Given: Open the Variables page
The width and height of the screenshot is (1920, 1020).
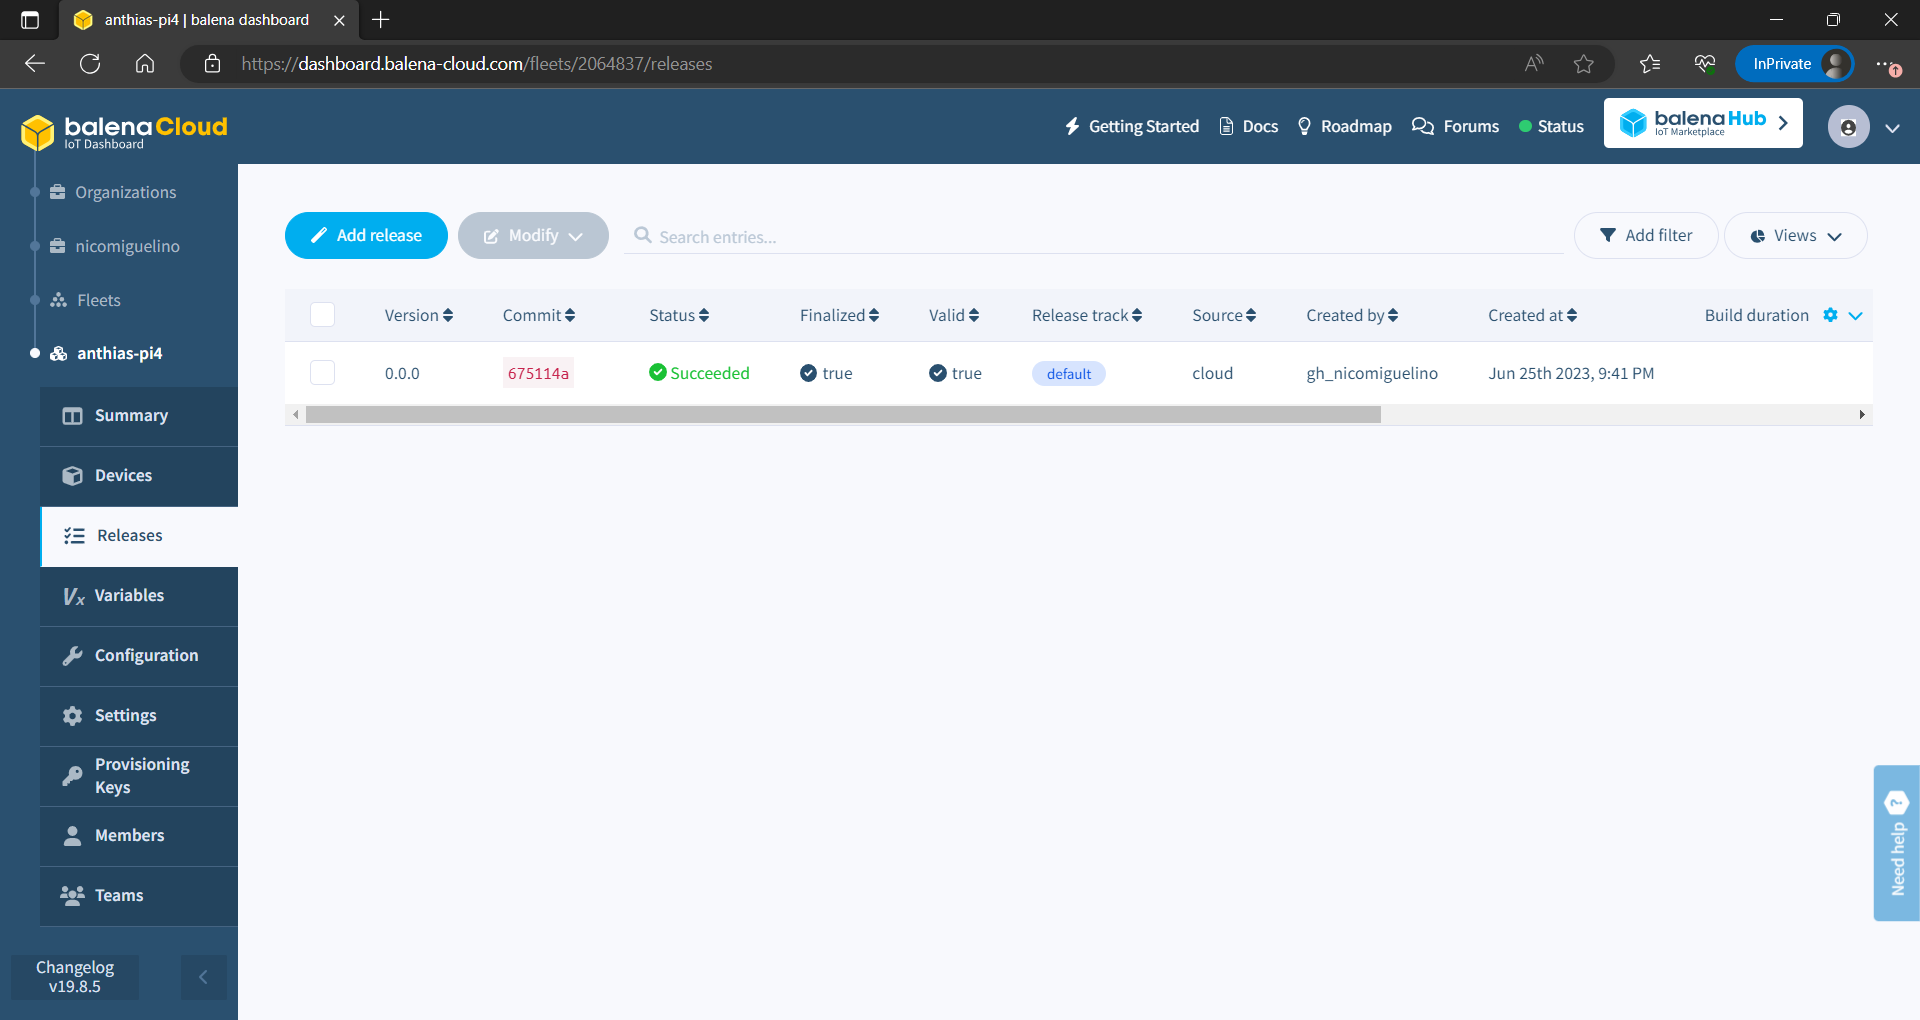Looking at the screenshot, I should coord(139,596).
